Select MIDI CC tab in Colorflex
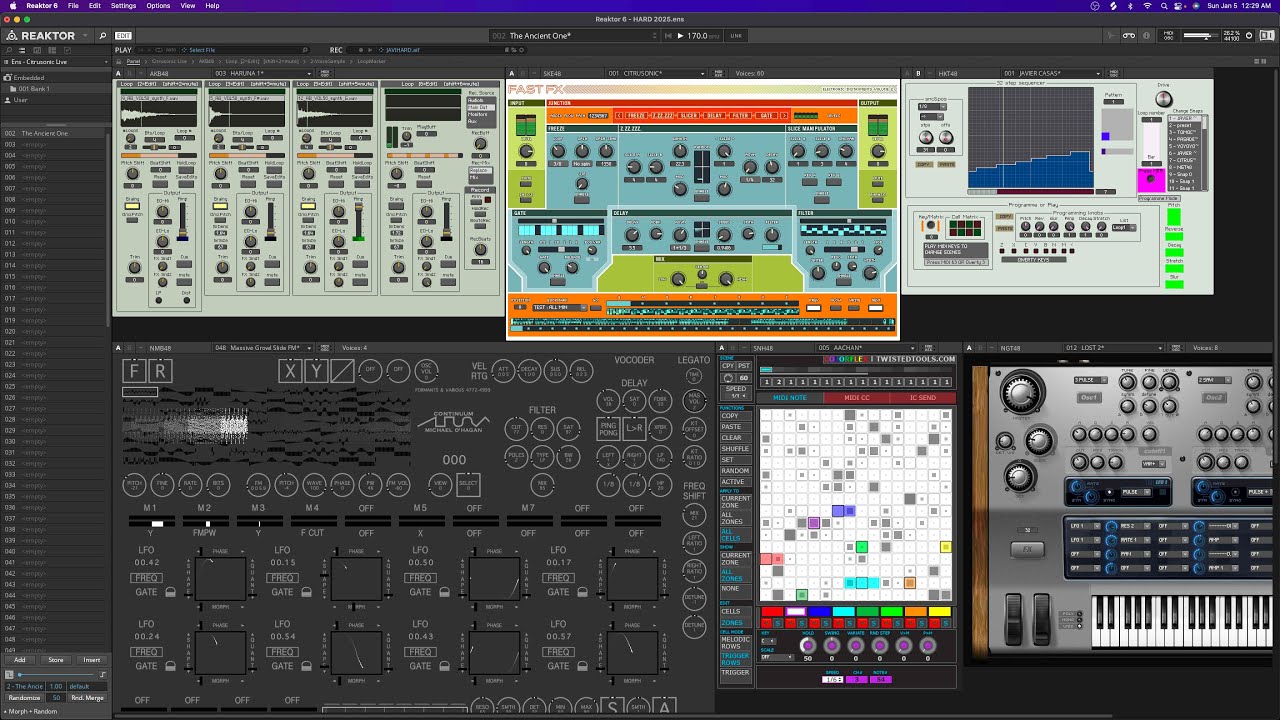1280x720 pixels. click(x=857, y=398)
